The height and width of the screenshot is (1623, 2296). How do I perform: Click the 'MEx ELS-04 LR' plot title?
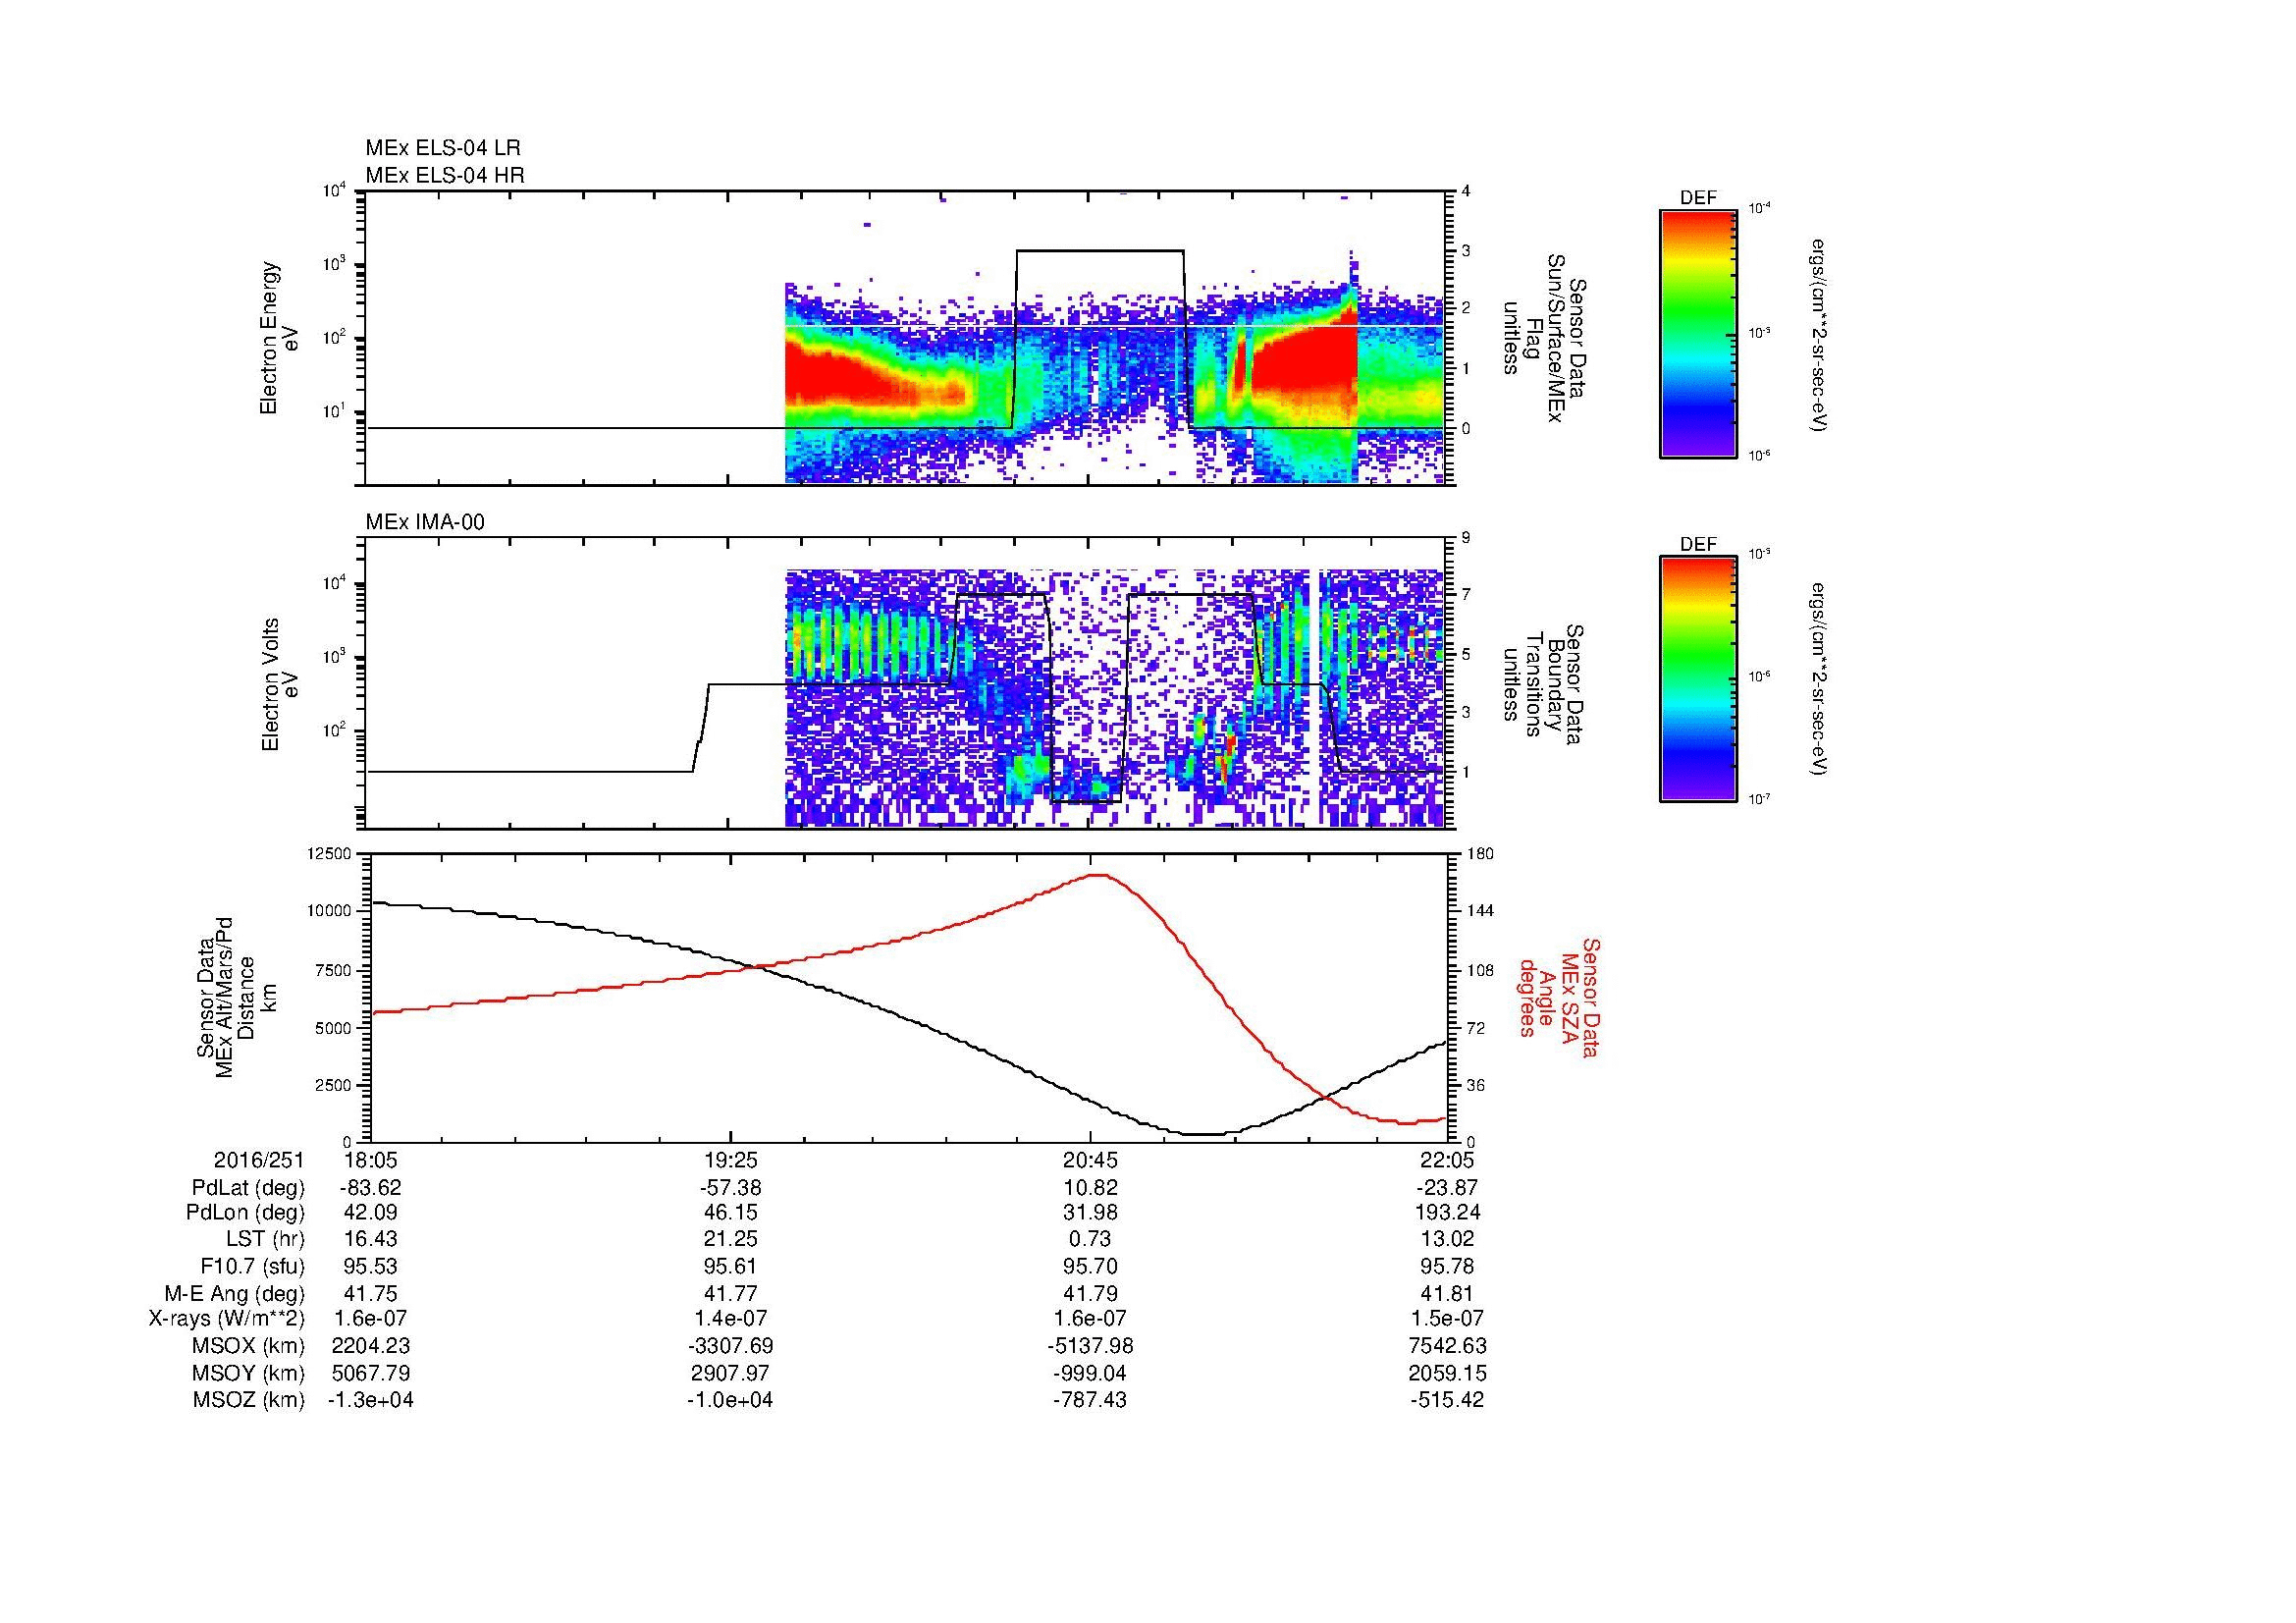coord(443,148)
